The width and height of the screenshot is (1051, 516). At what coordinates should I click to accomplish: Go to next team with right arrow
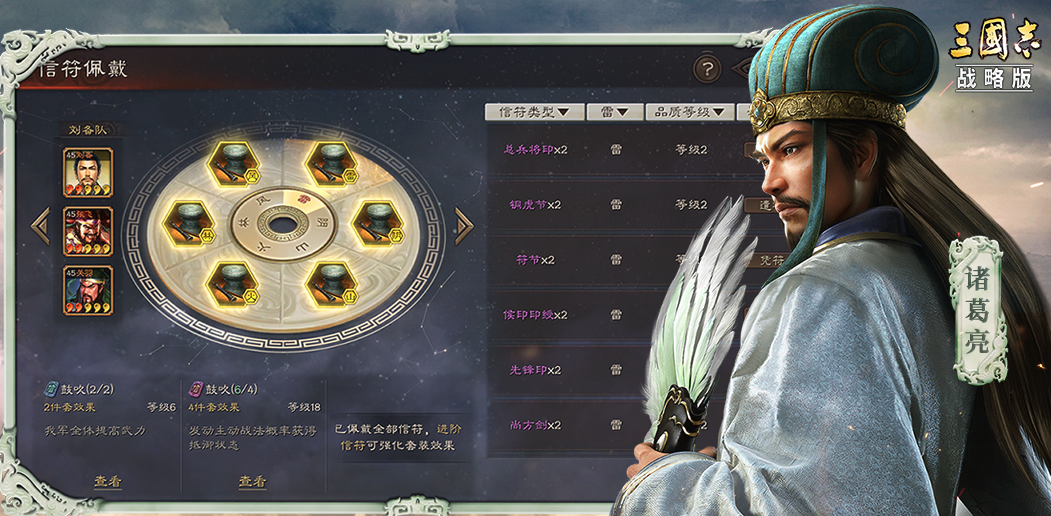(x=464, y=225)
